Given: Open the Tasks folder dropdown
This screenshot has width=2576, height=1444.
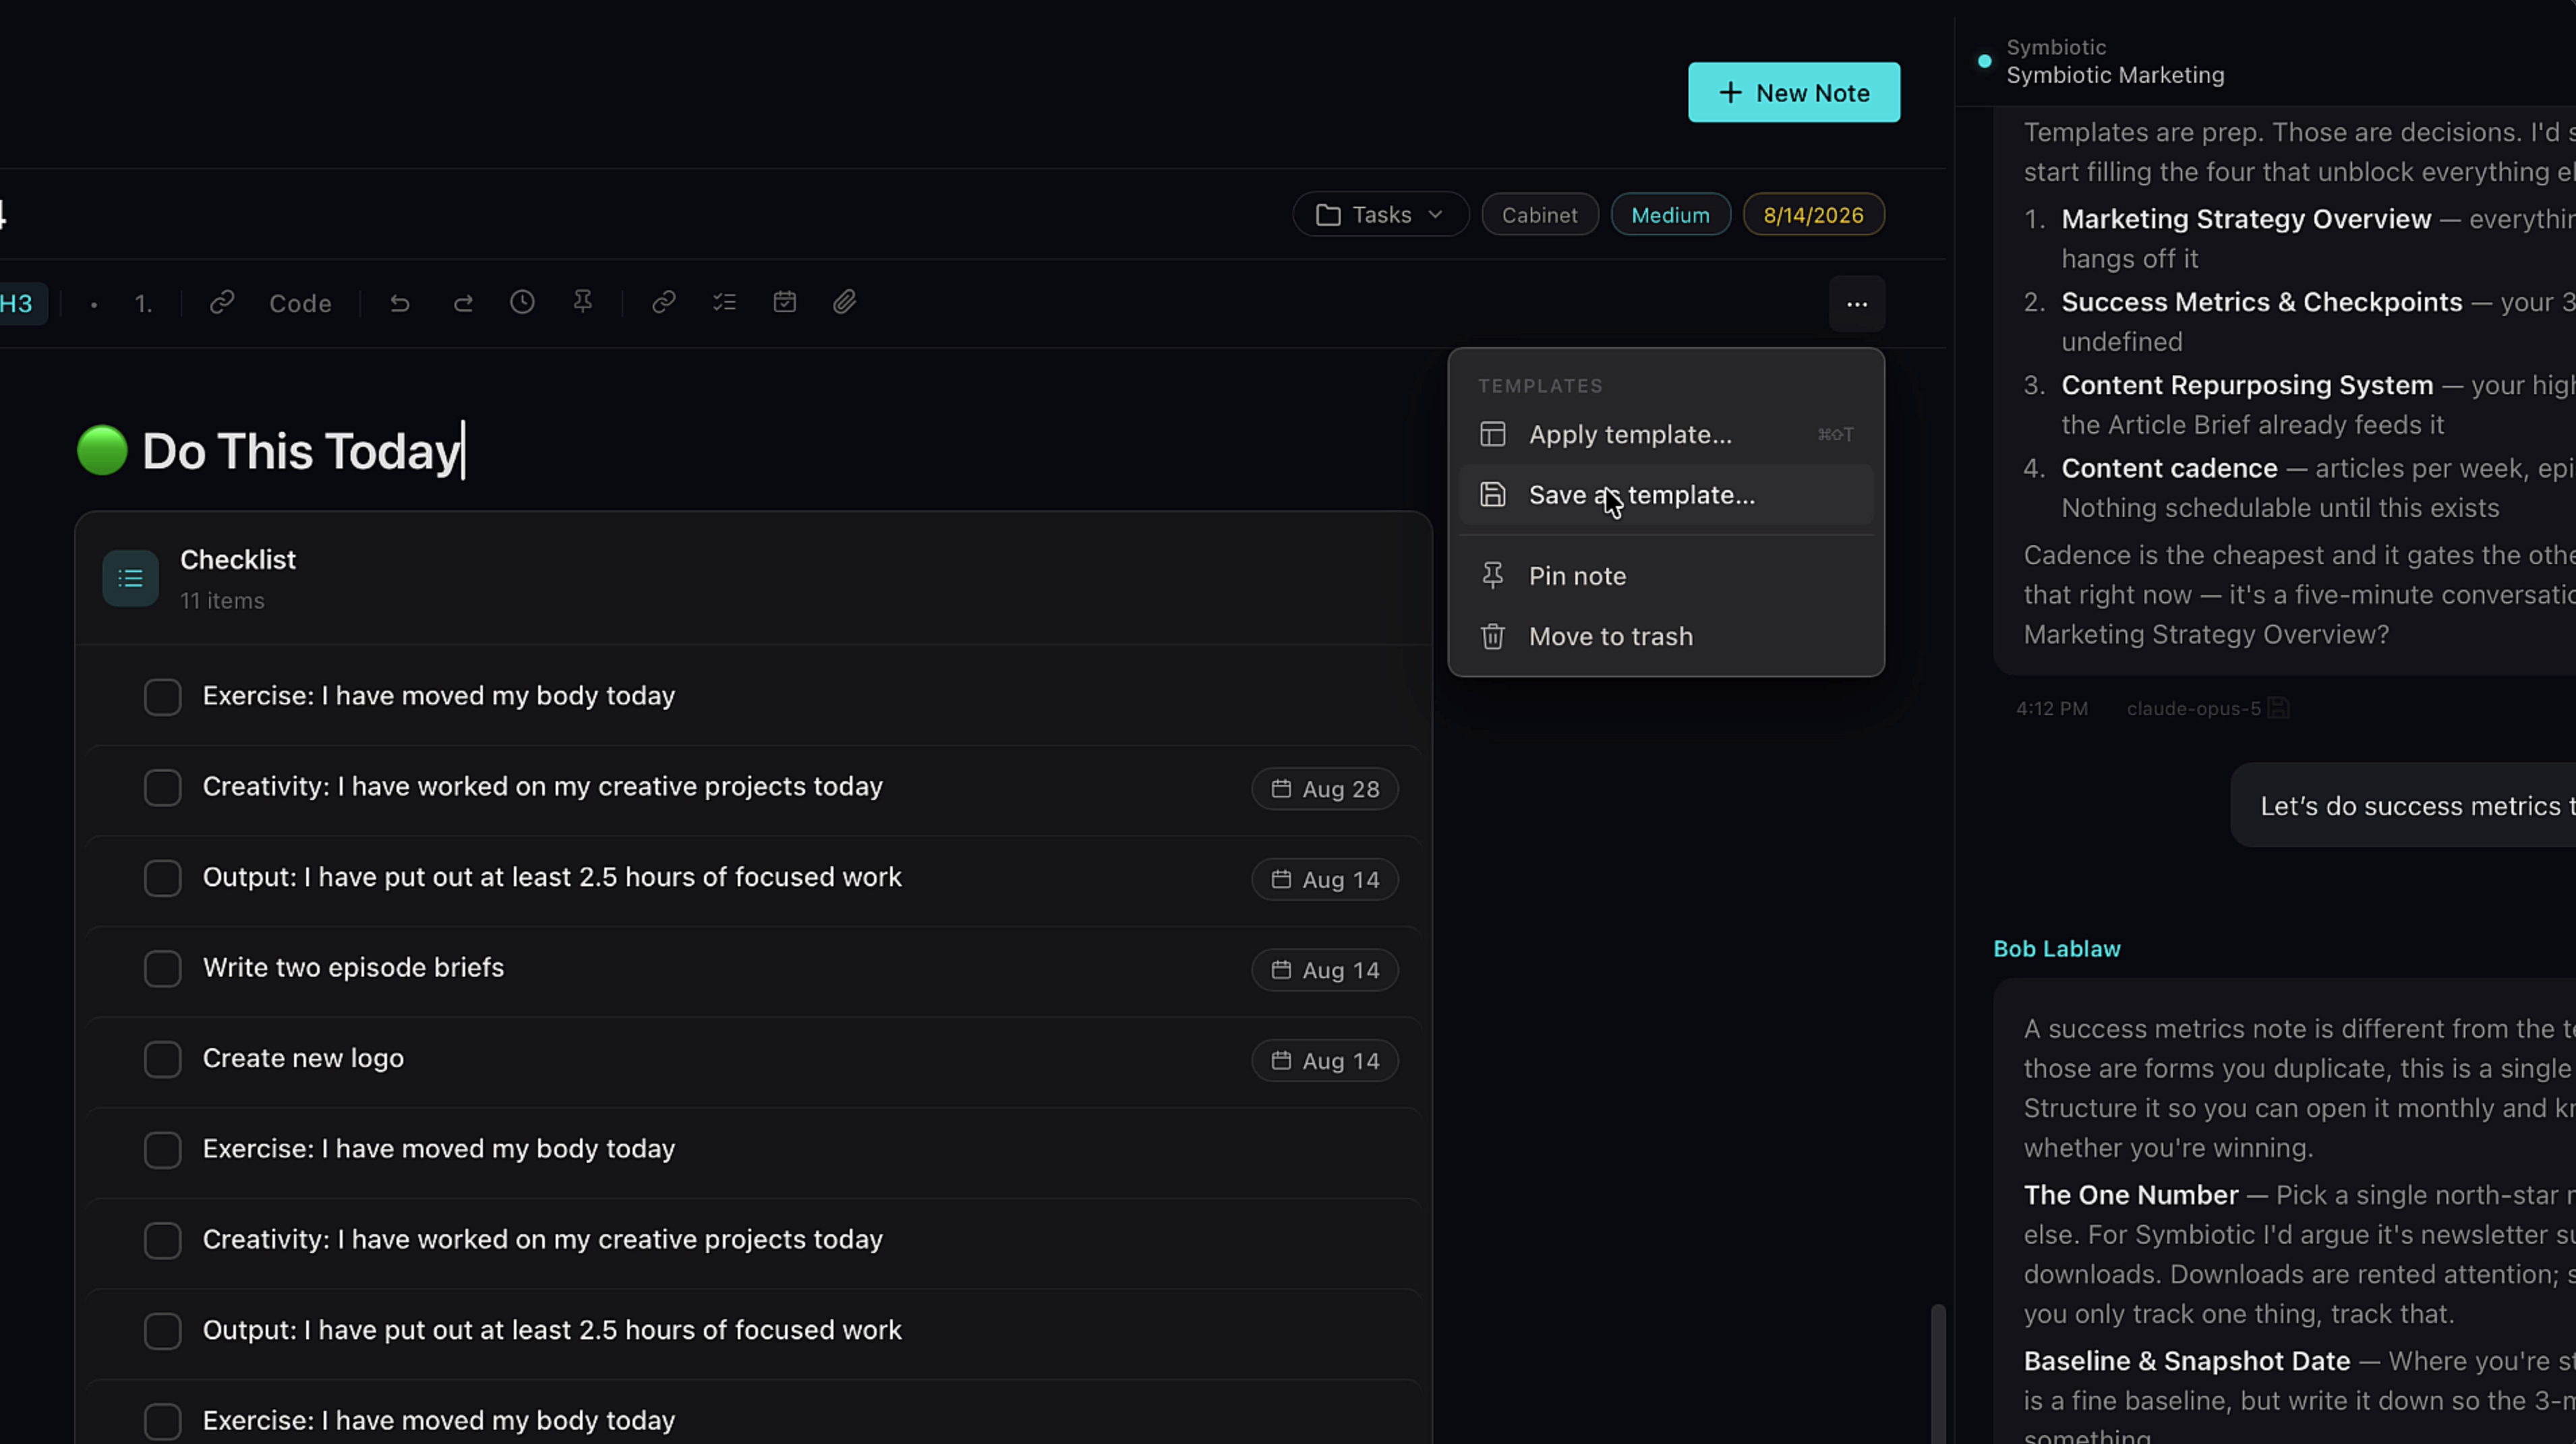Looking at the screenshot, I should pyautogui.click(x=1380, y=215).
